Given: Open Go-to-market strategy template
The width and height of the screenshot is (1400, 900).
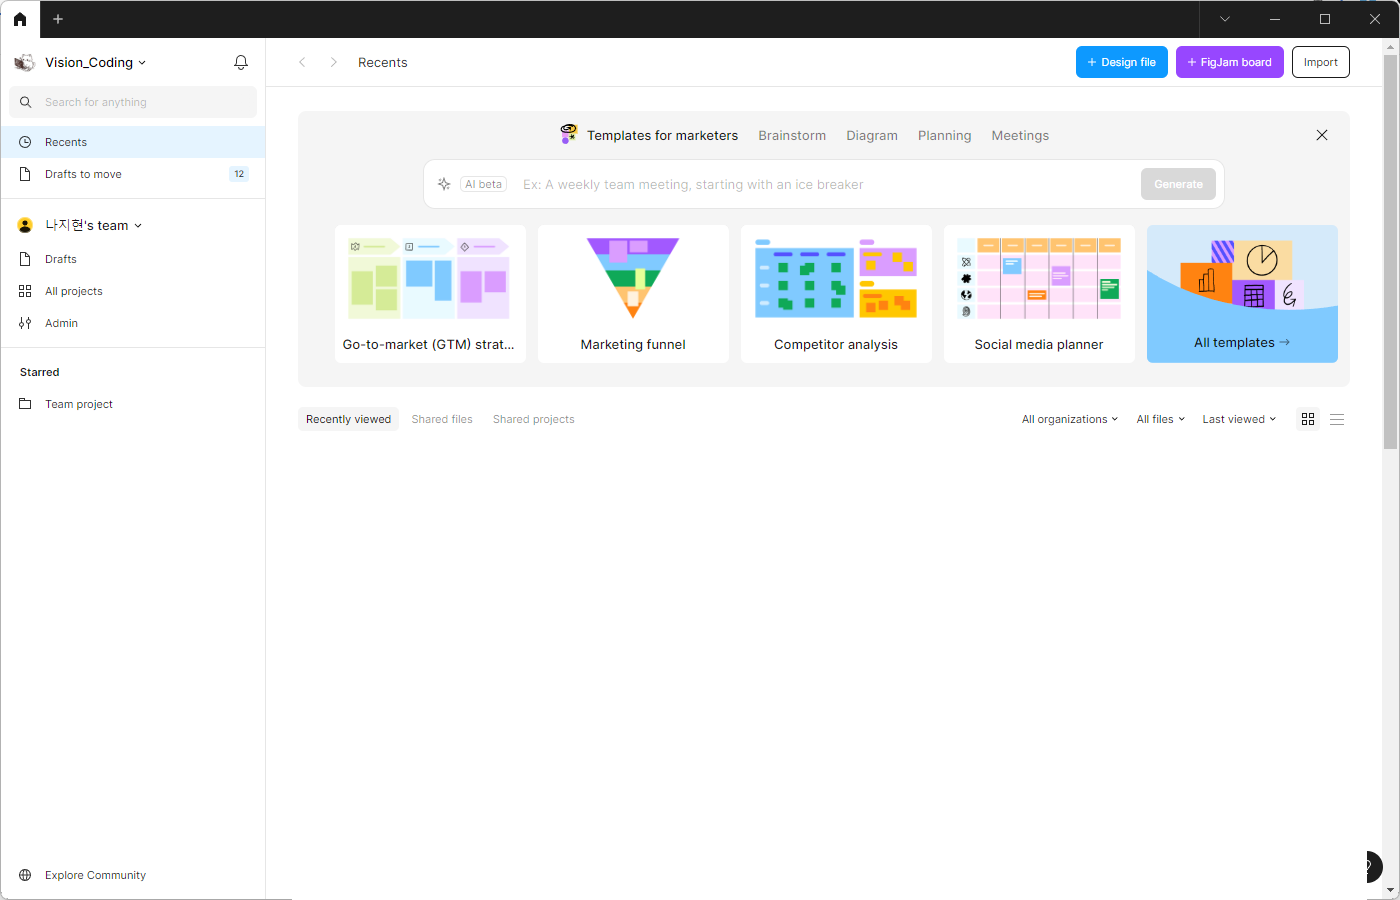Looking at the screenshot, I should pos(430,294).
